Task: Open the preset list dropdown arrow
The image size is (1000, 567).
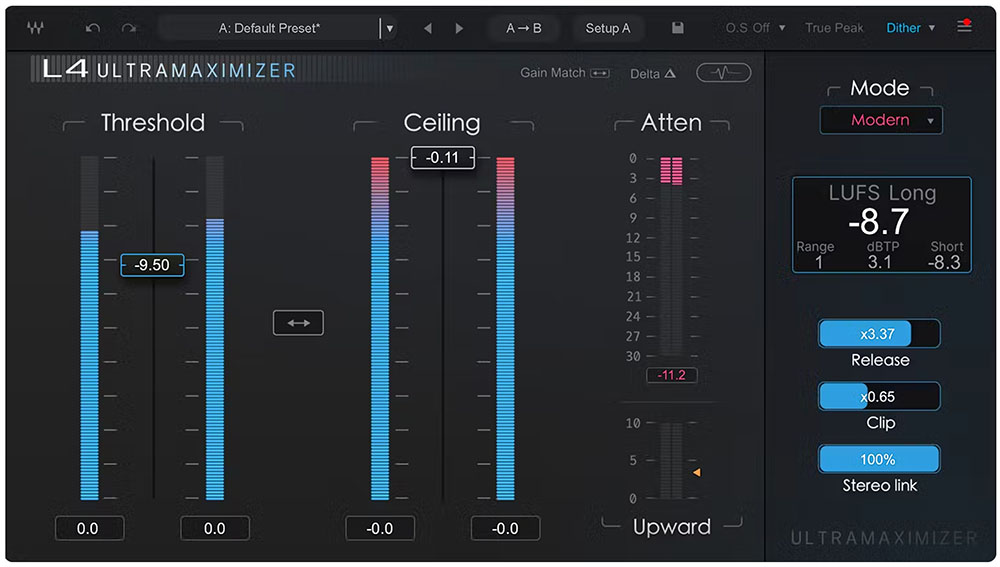Action: pyautogui.click(x=390, y=29)
